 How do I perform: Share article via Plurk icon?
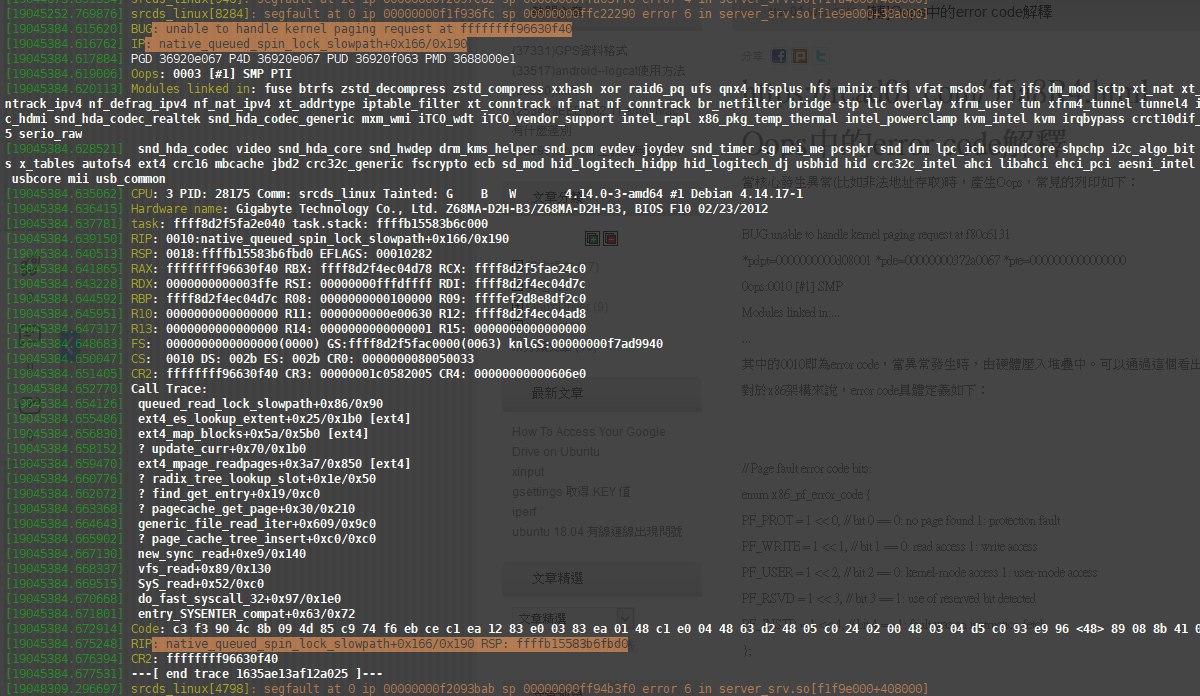[800, 56]
